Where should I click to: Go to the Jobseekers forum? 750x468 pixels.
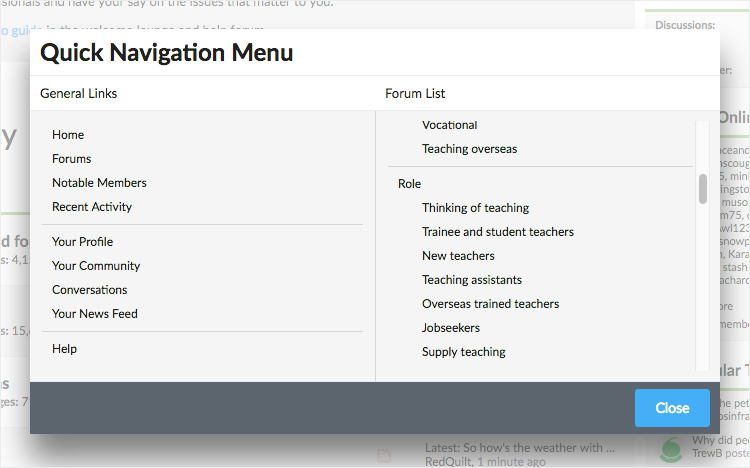click(451, 328)
